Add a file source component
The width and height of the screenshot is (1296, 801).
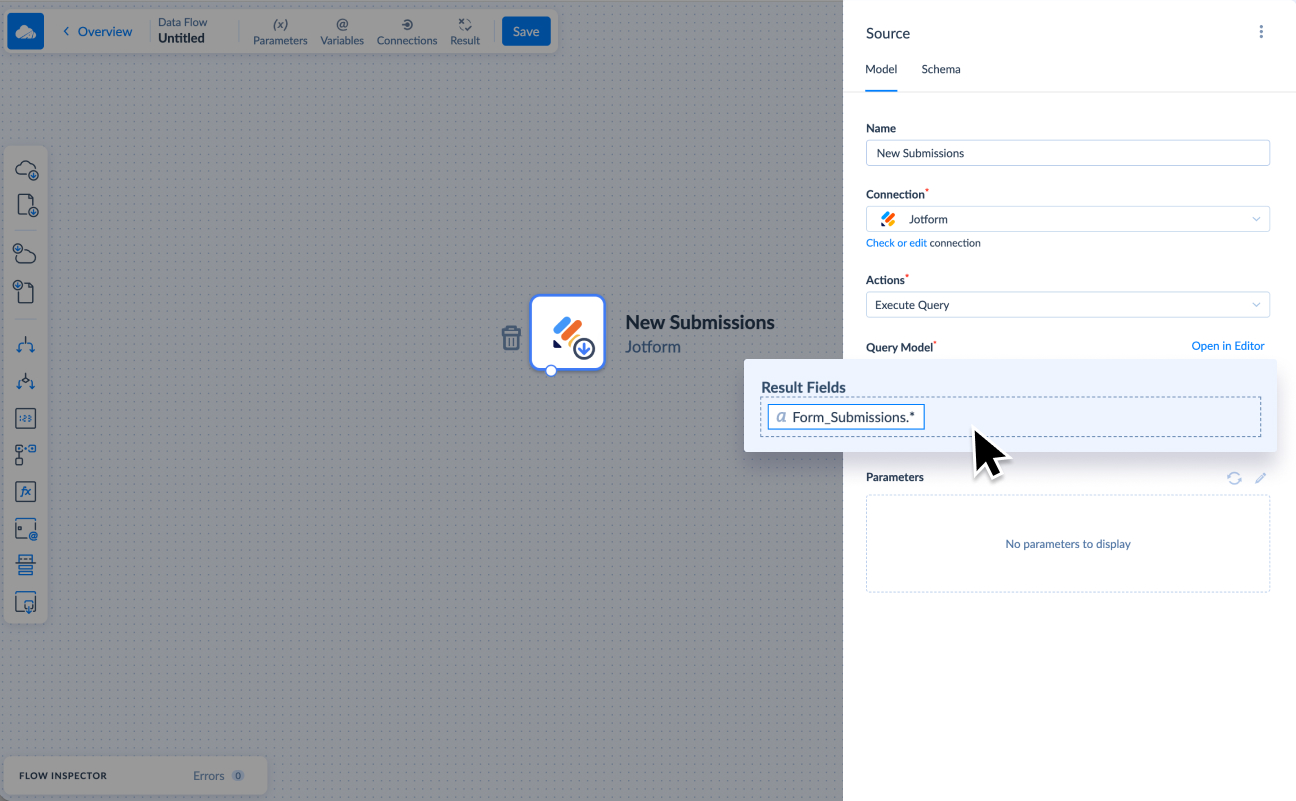26,206
